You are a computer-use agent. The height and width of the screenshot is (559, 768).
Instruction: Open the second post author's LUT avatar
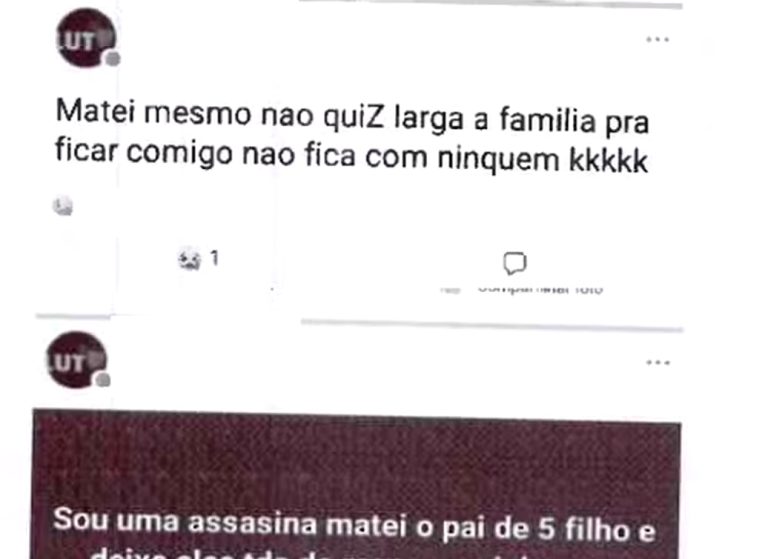pyautogui.click(x=77, y=360)
